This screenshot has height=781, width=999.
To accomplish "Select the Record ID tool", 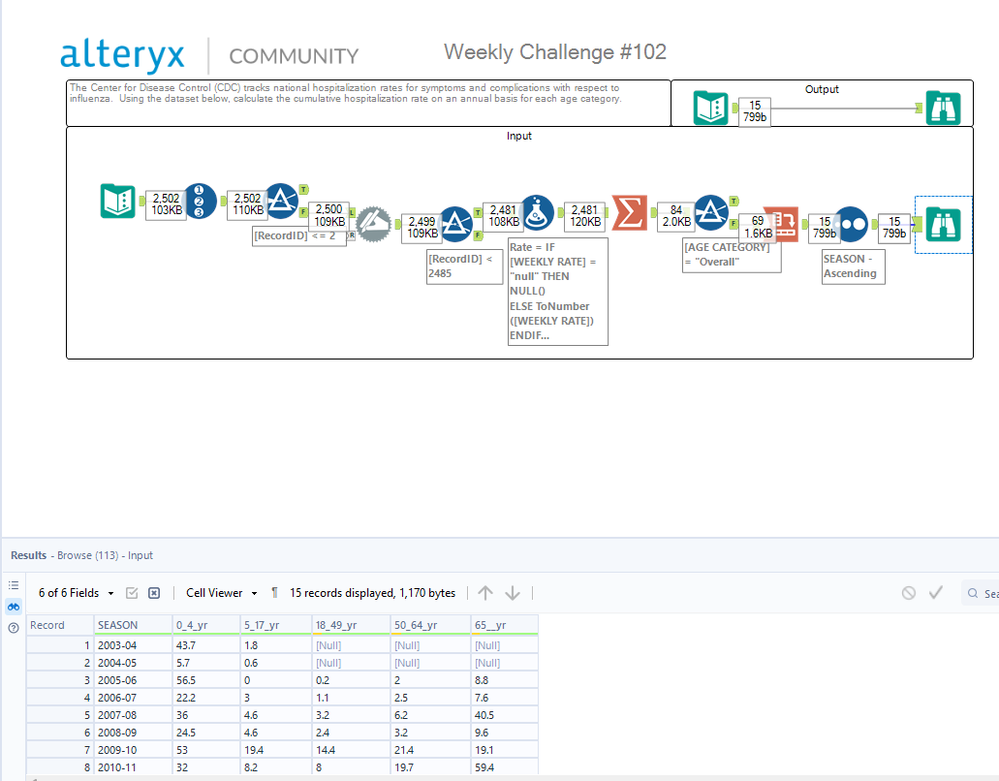I will 200,201.
